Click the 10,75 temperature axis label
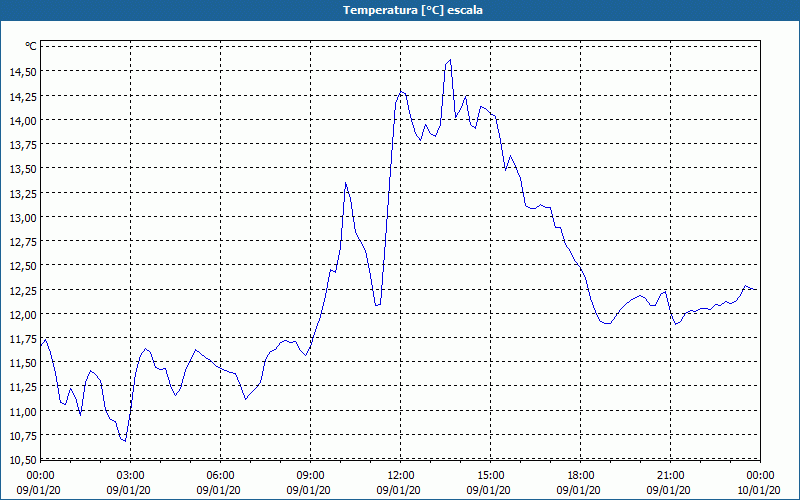The image size is (800, 500). (x=23, y=436)
